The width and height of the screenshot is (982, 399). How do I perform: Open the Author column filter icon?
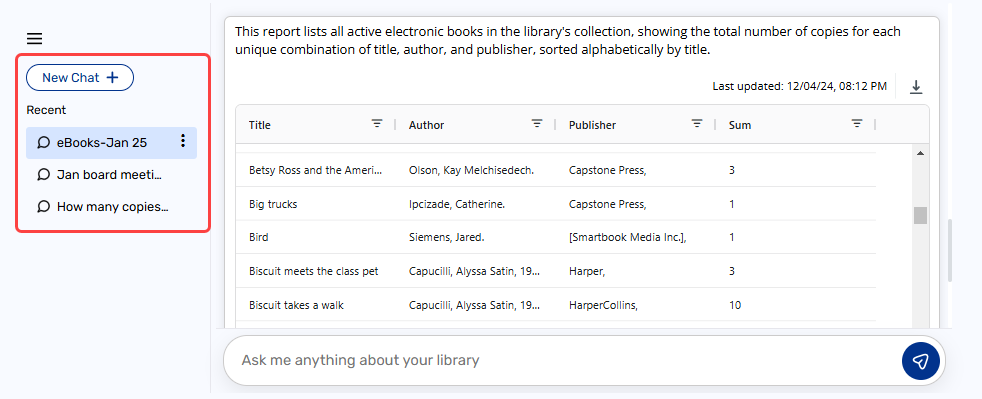click(537, 123)
